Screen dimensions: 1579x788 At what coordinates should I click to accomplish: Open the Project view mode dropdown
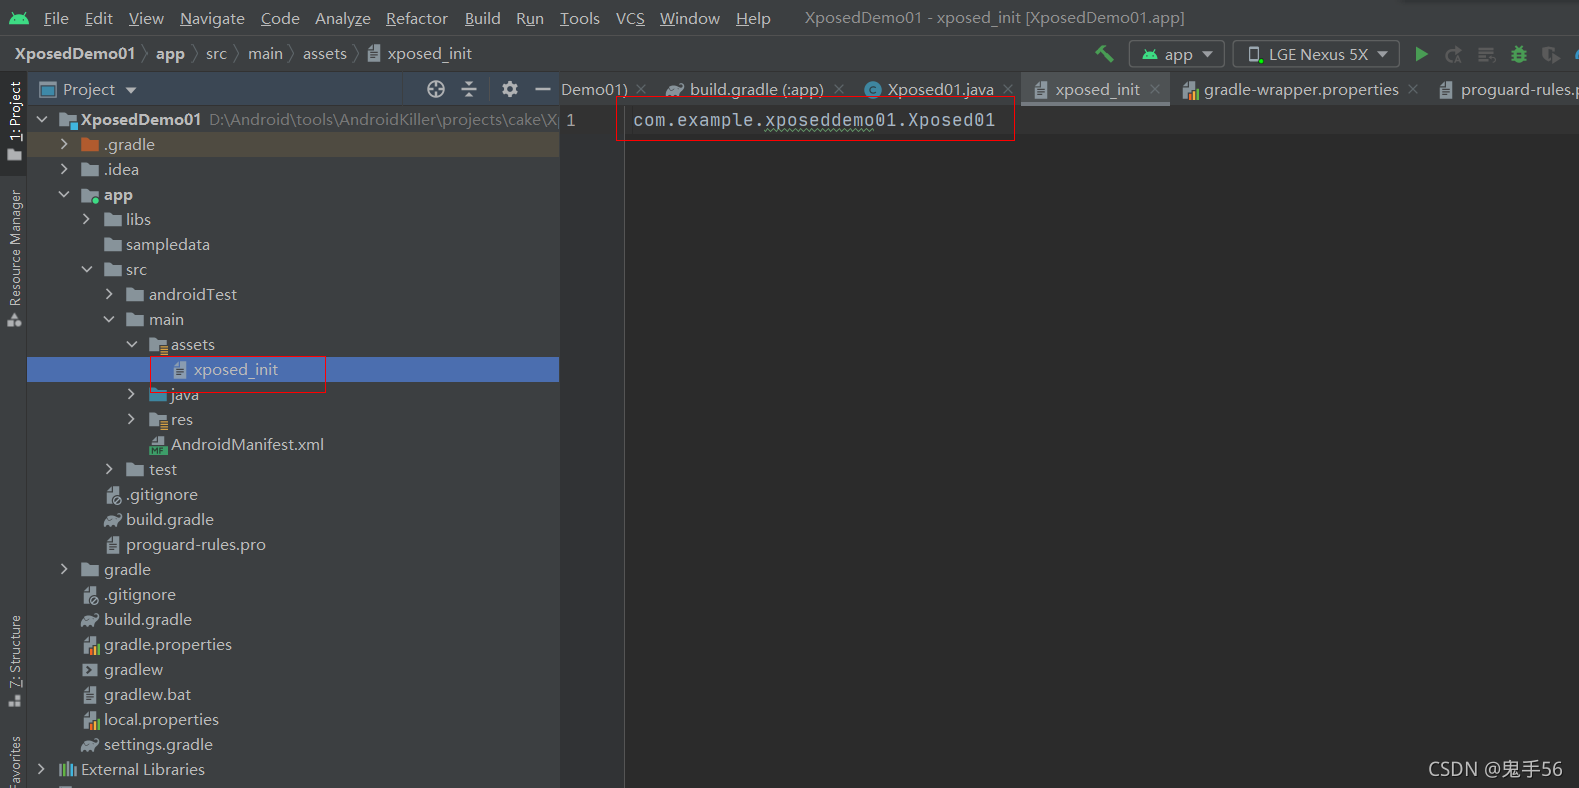88,89
